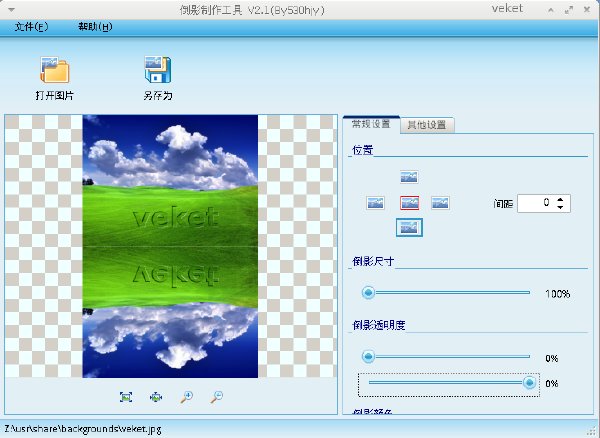Switch to the 其他设置 tab
Screen dimensions: 600x438
click(x=427, y=125)
